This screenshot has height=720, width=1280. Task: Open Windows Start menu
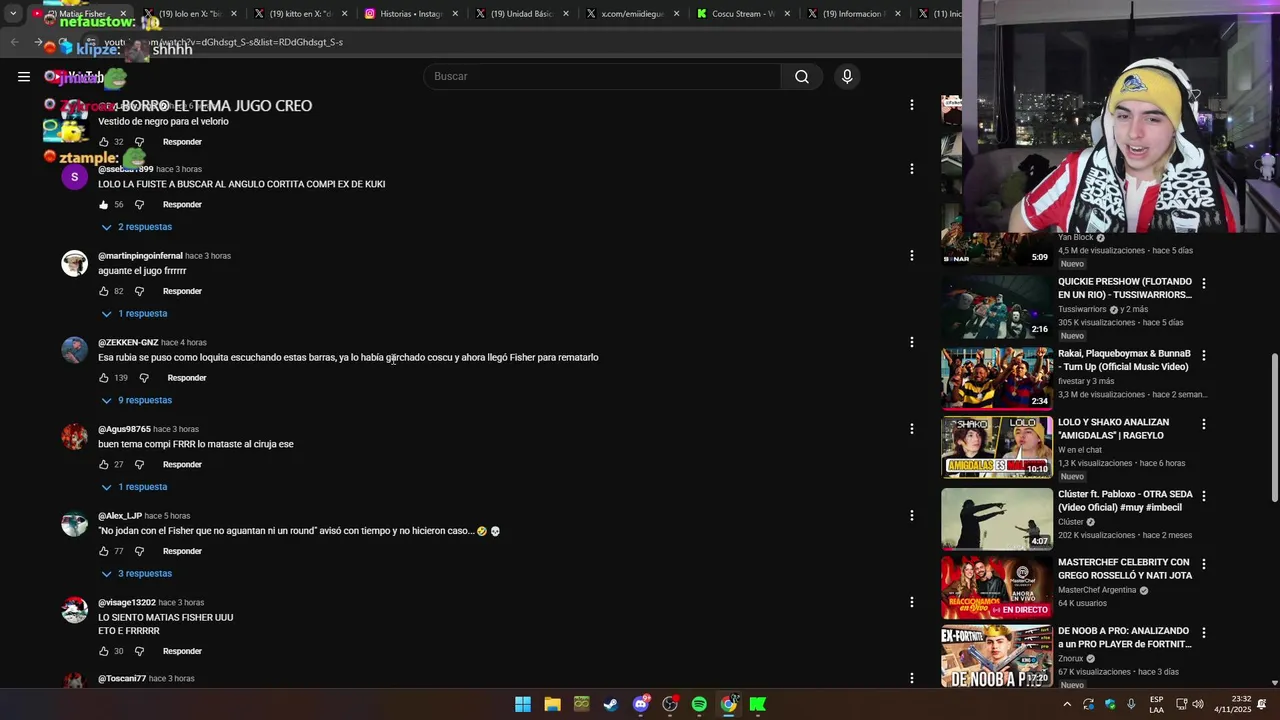pyautogui.click(x=523, y=704)
